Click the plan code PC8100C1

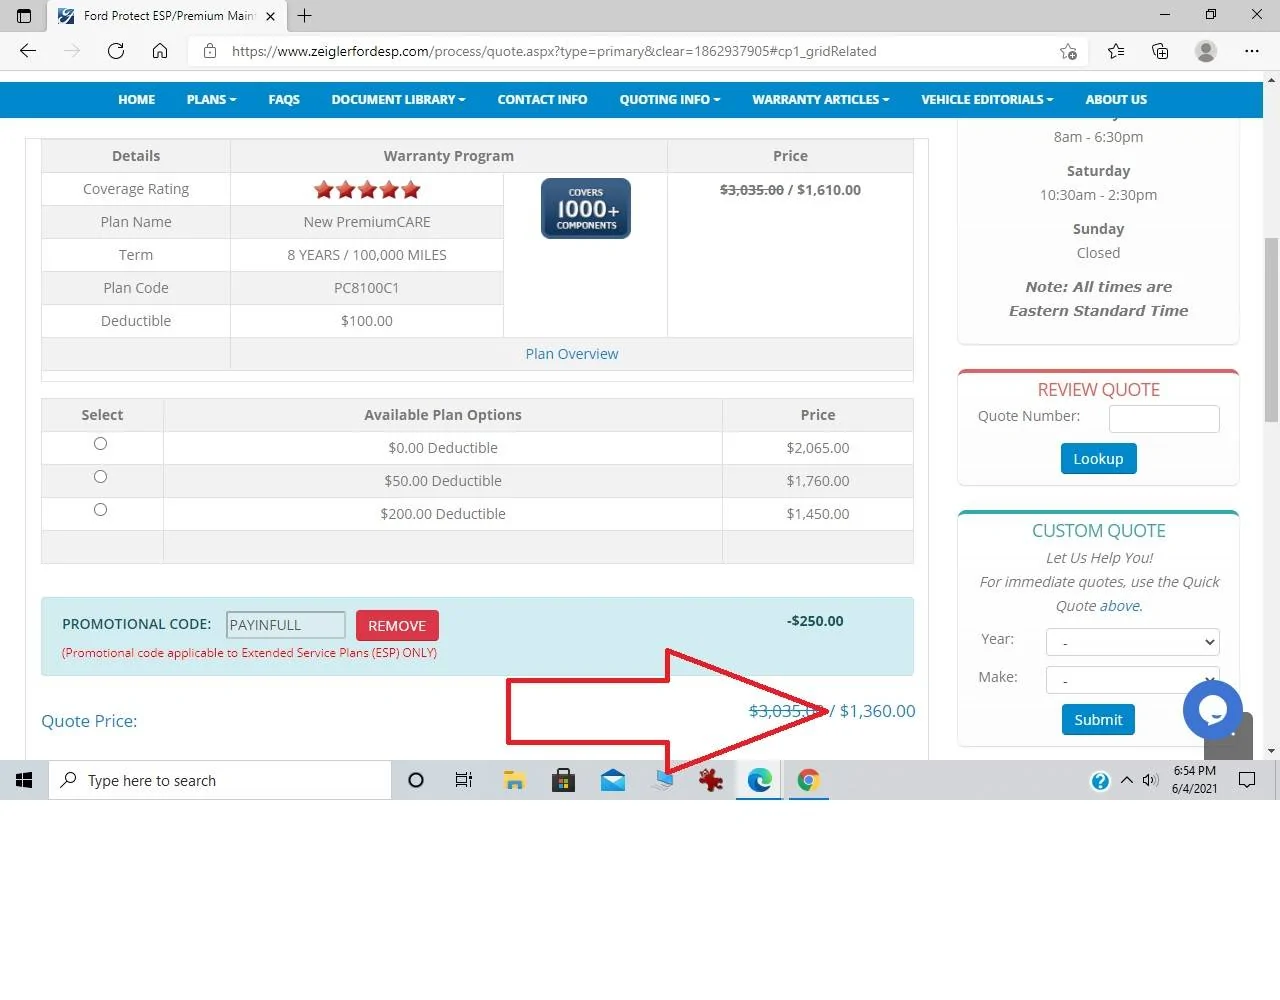tap(367, 288)
